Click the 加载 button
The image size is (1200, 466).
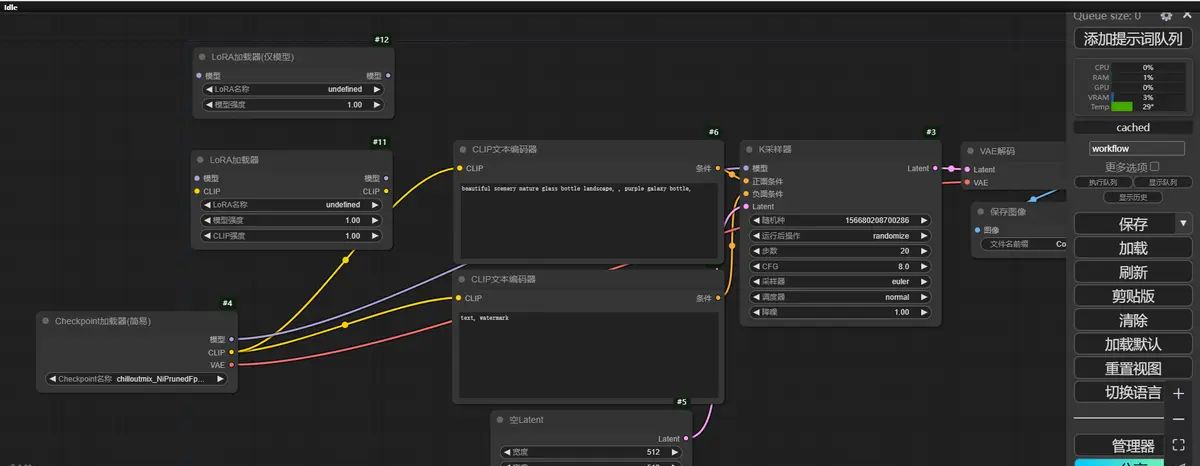[1133, 248]
